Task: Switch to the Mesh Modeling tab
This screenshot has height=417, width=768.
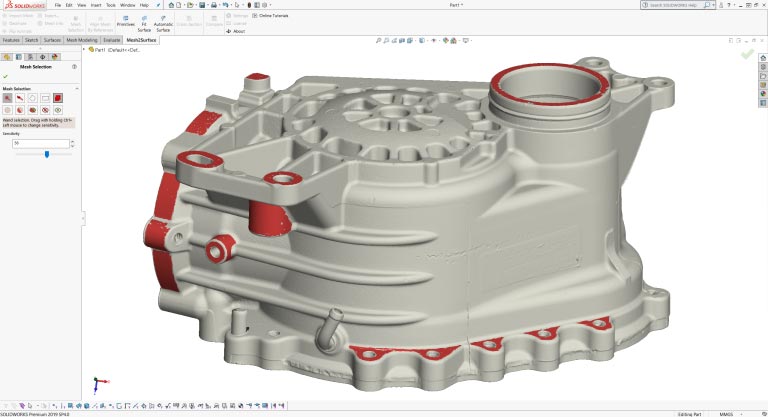Action: point(80,40)
